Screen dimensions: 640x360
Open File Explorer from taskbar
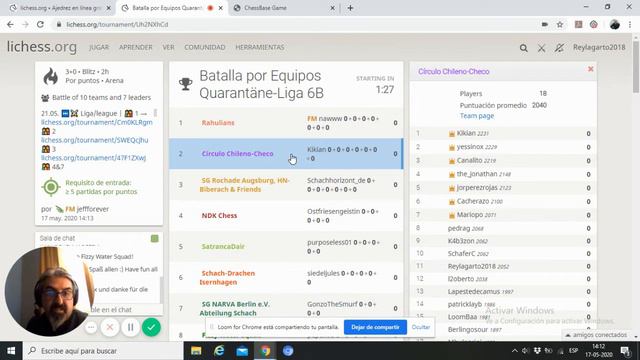(x=196, y=351)
